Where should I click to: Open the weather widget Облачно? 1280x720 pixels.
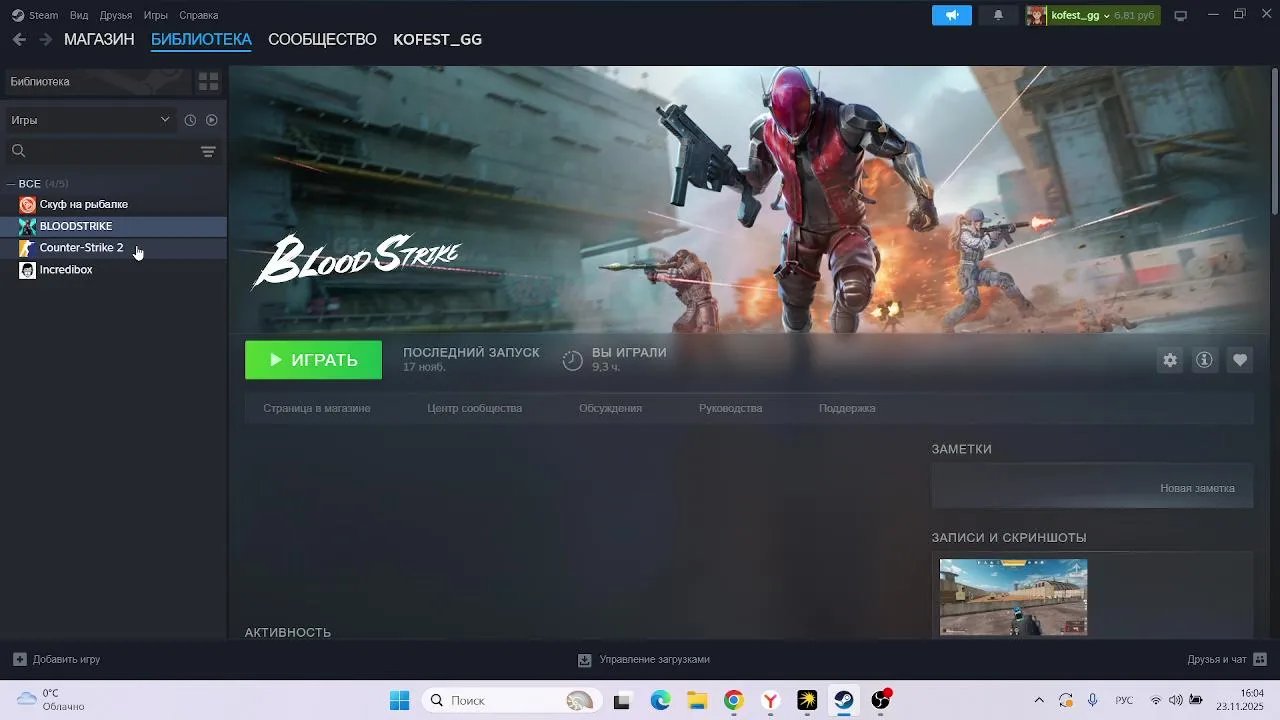(50, 700)
